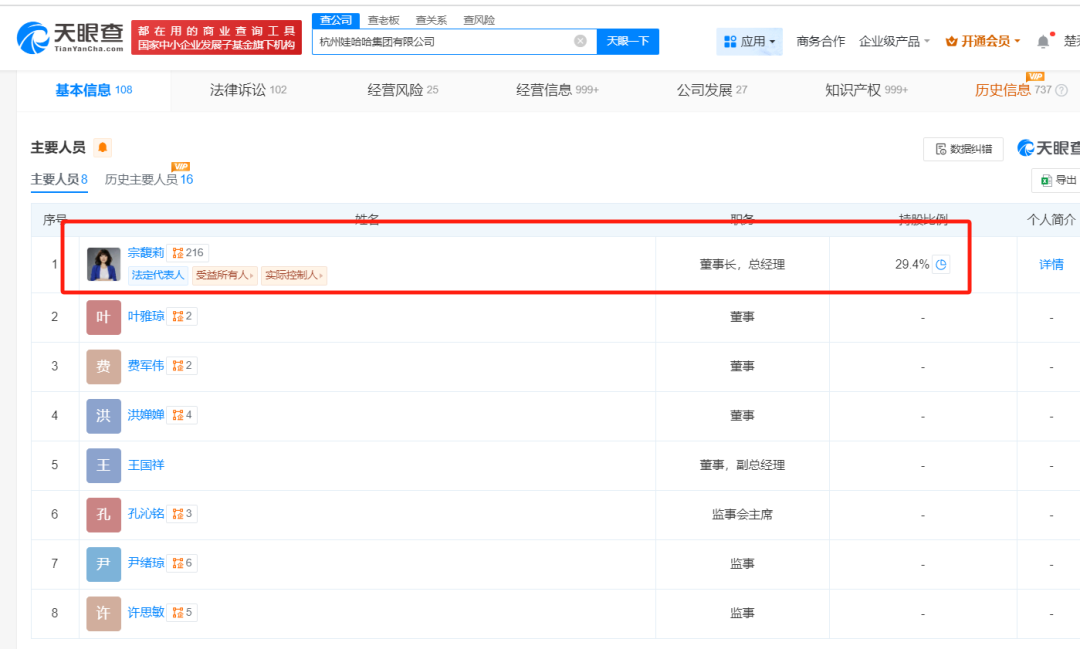1080x649 pixels.
Task: Switch to the 查风险 search tab
Action: click(479, 20)
